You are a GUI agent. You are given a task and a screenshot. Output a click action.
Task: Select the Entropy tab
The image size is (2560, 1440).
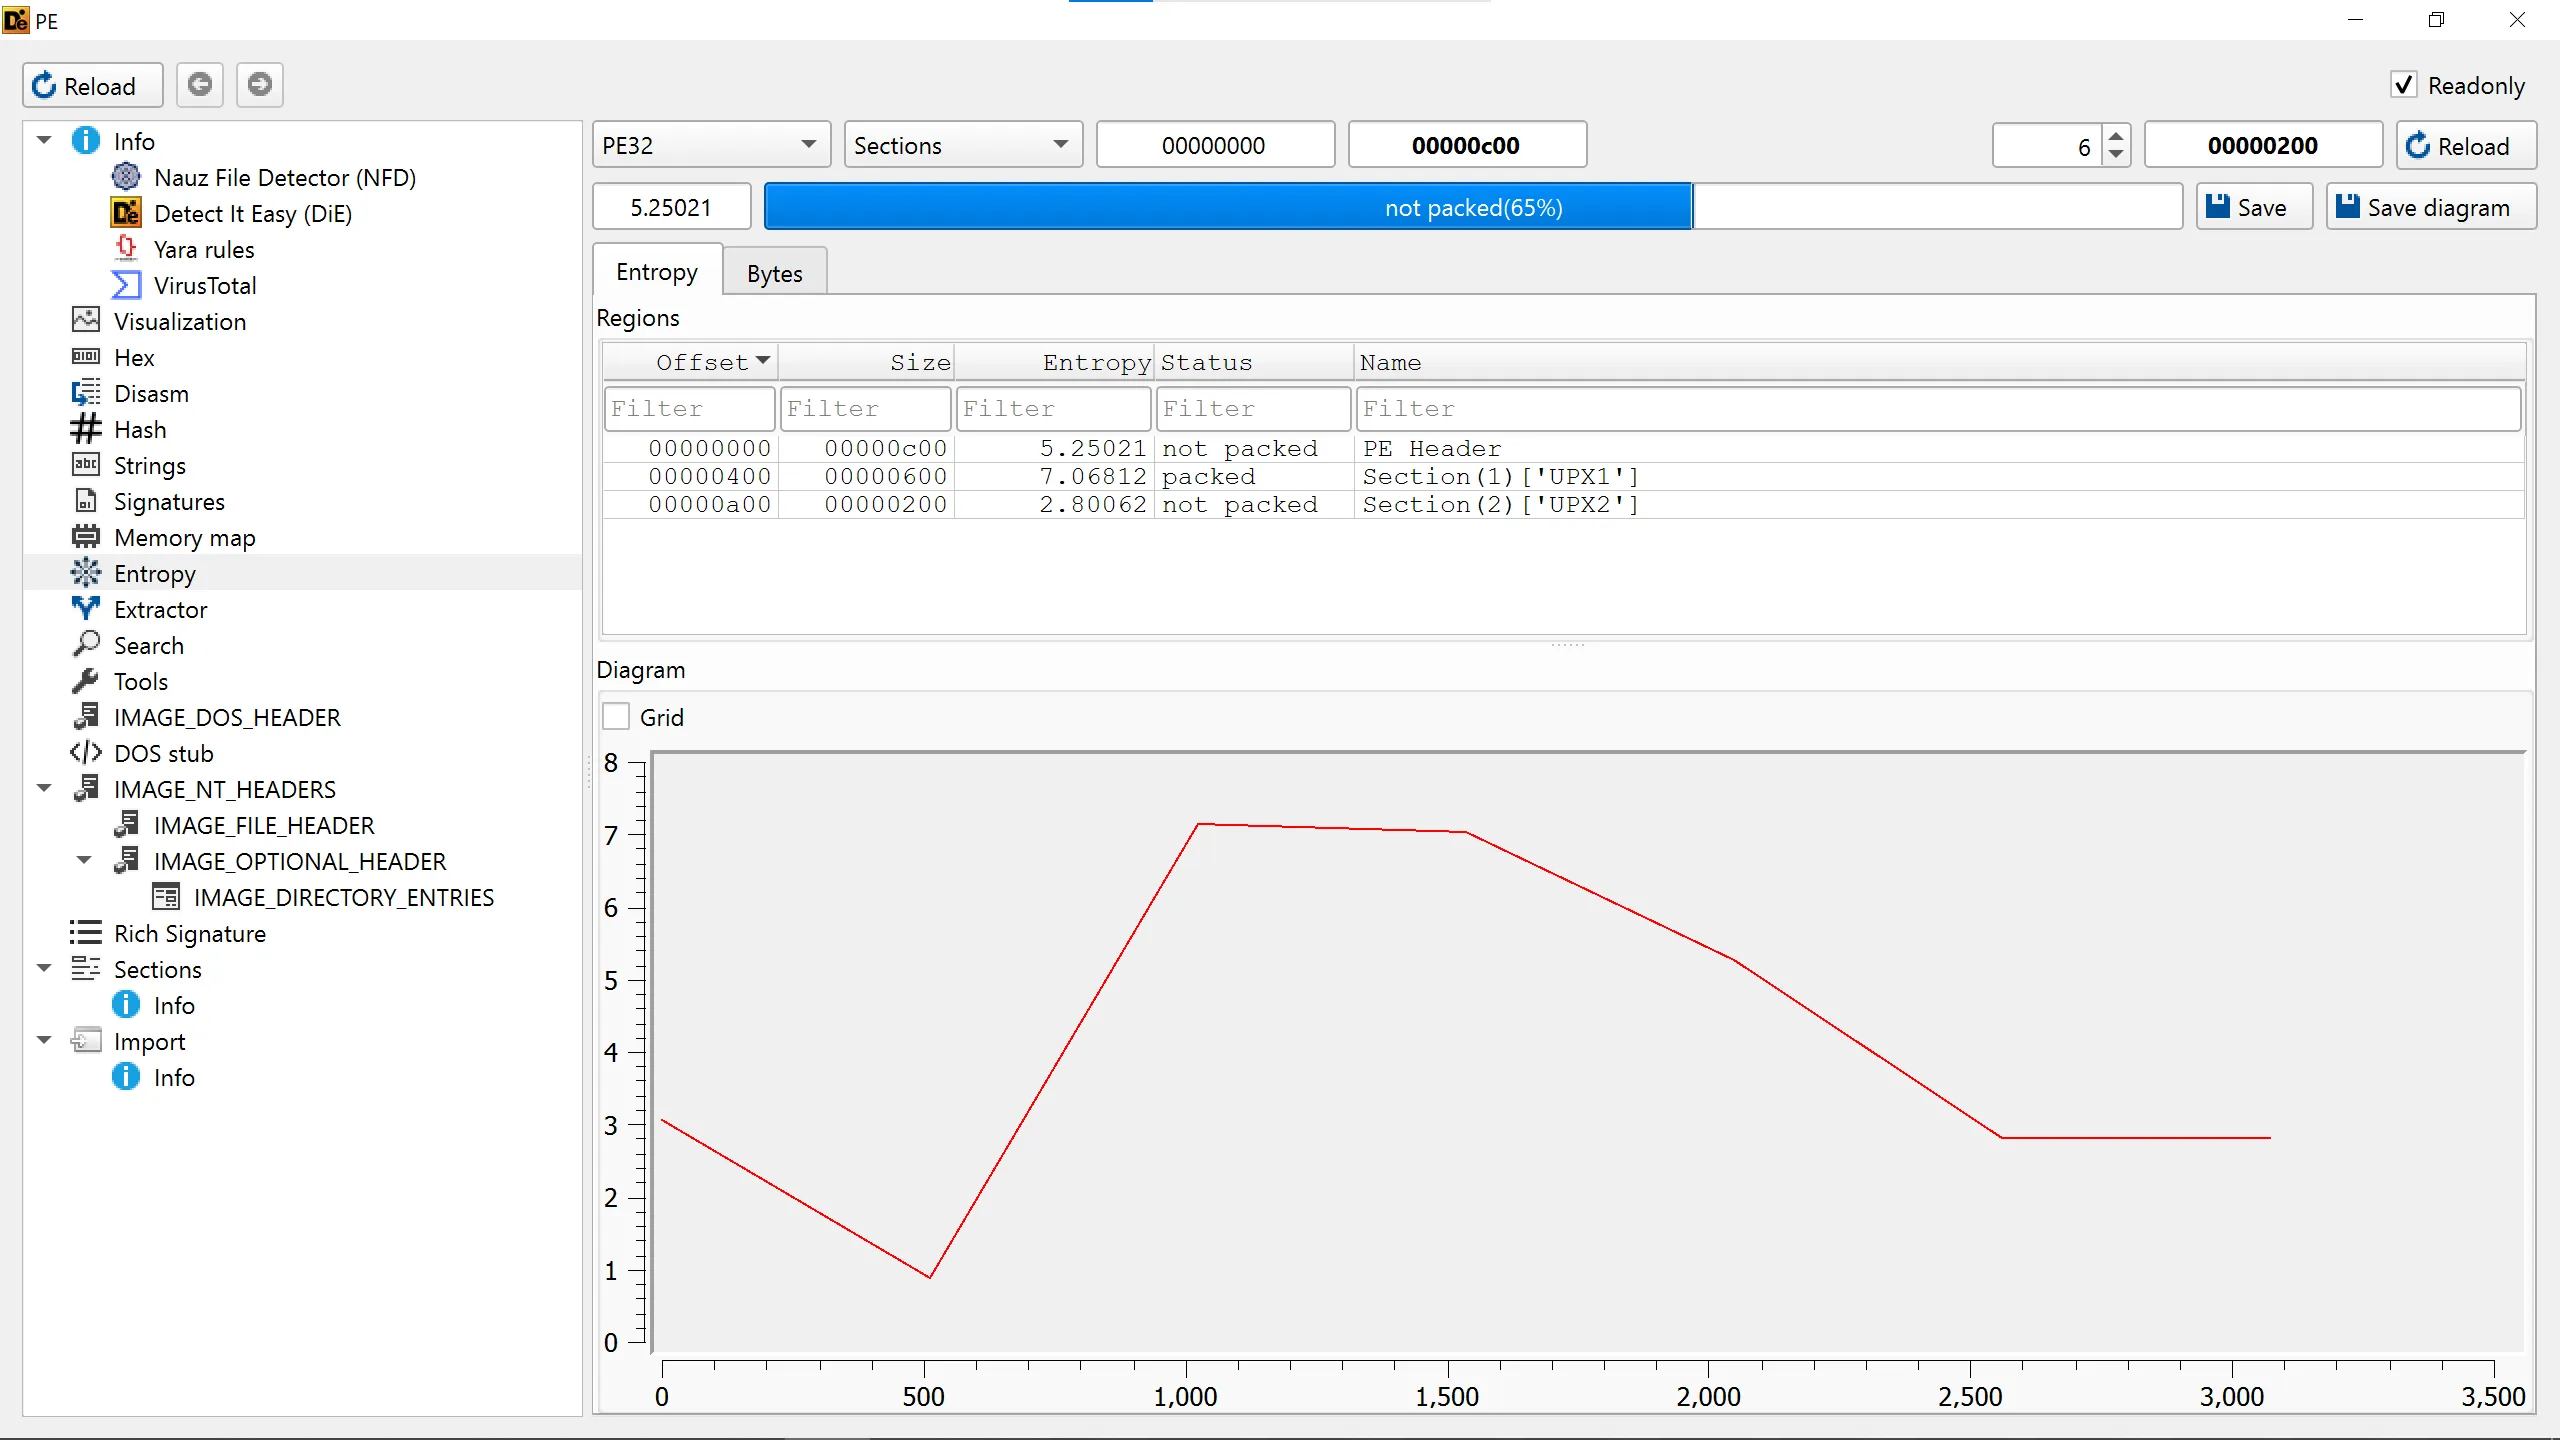pyautogui.click(x=657, y=272)
